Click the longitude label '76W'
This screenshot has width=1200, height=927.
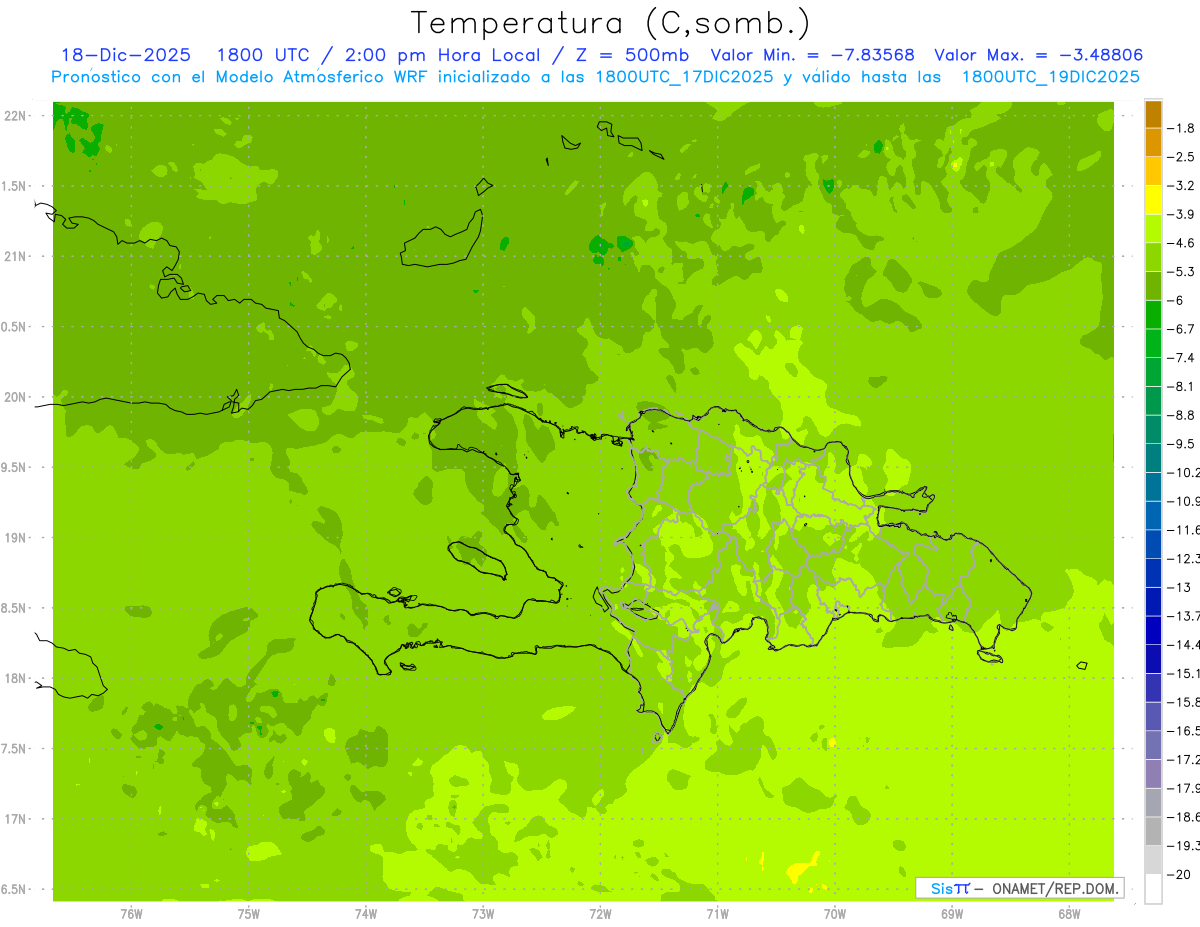click(x=131, y=914)
